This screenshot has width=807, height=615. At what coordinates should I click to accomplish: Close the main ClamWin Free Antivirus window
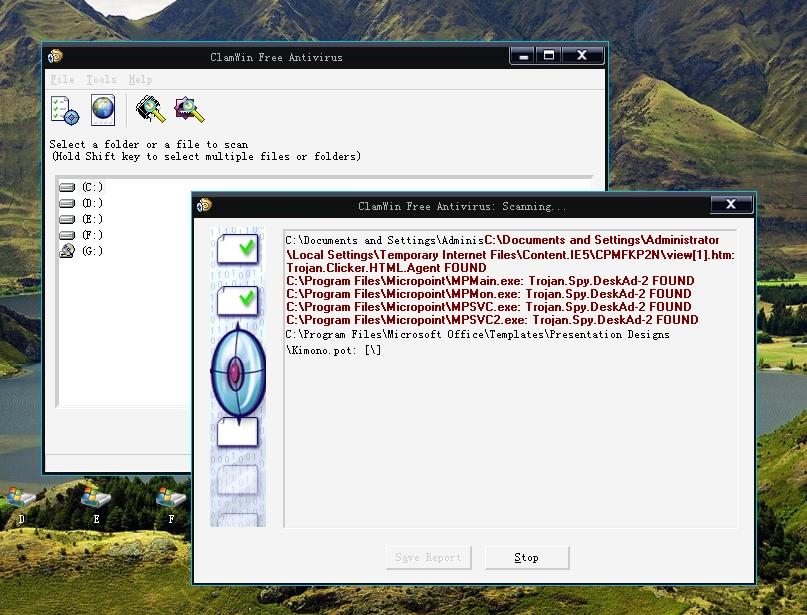pyautogui.click(x=582, y=56)
